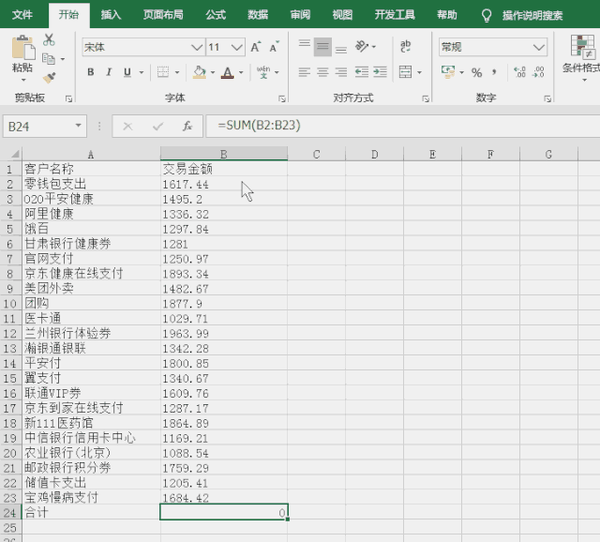Increase font size with larger A
600x542 pixels.
256,47
